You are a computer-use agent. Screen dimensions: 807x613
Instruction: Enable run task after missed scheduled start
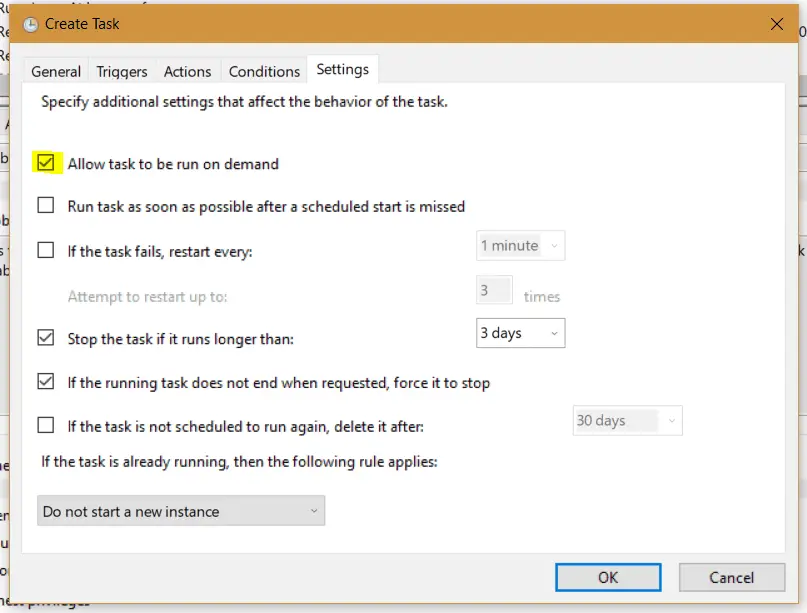(x=46, y=206)
